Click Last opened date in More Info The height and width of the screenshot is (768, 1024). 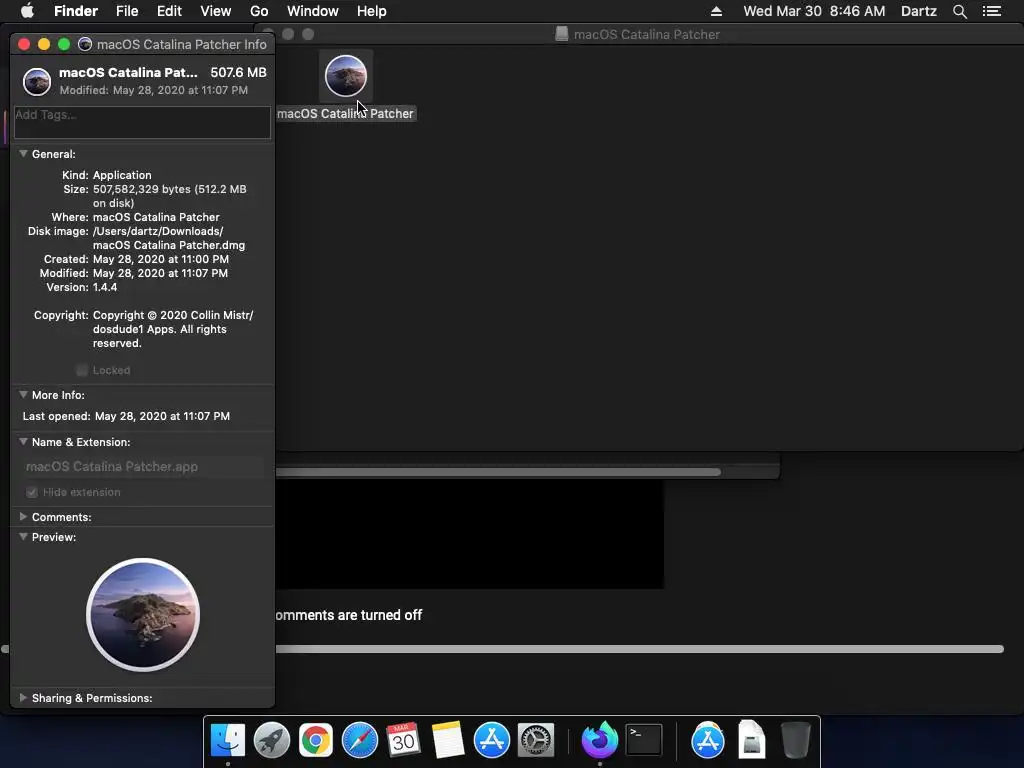click(162, 416)
